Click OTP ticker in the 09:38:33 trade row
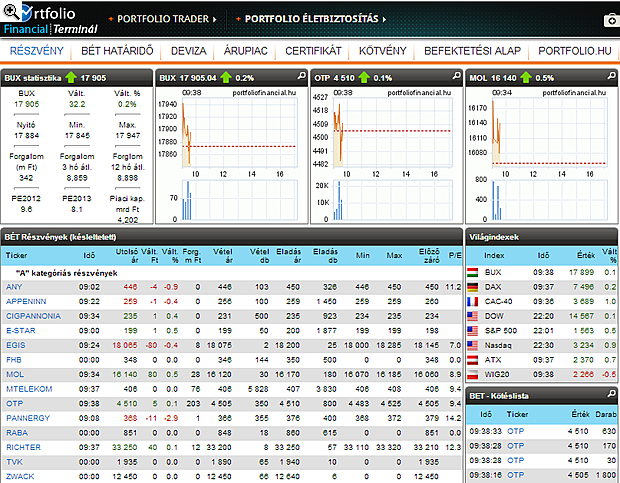 pos(516,431)
